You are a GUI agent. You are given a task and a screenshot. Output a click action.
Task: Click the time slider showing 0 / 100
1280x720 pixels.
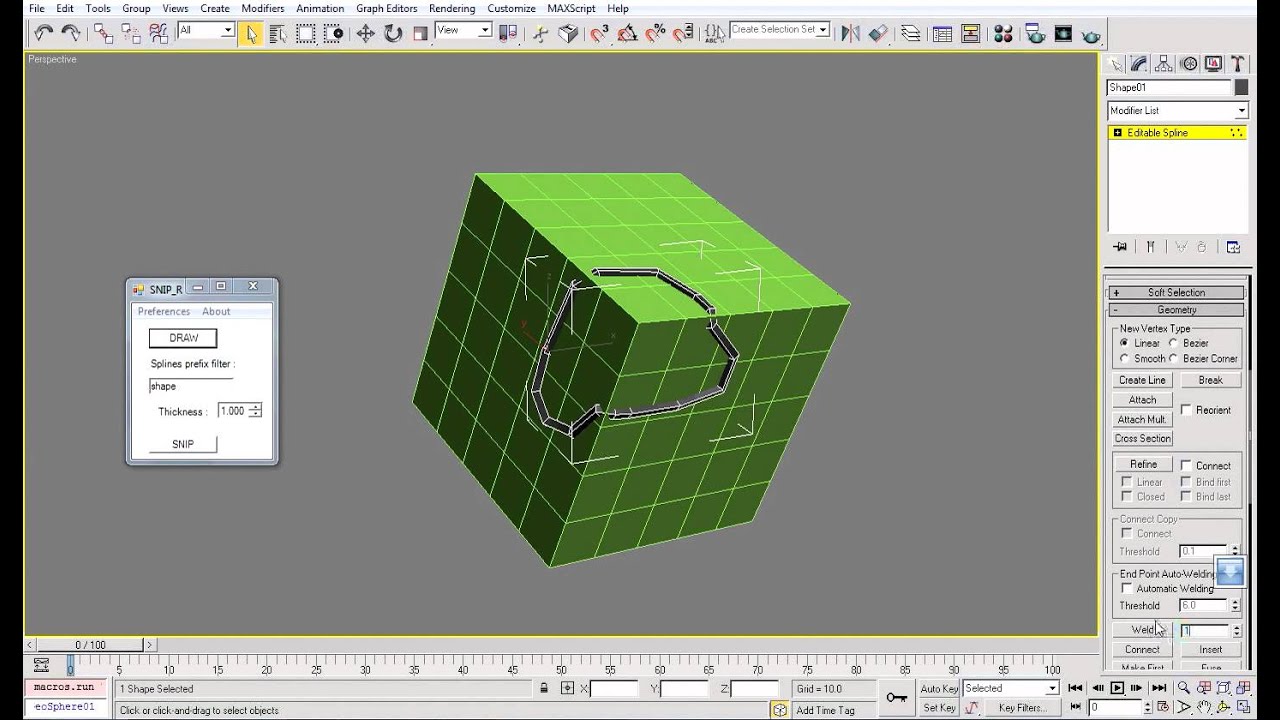coord(90,645)
